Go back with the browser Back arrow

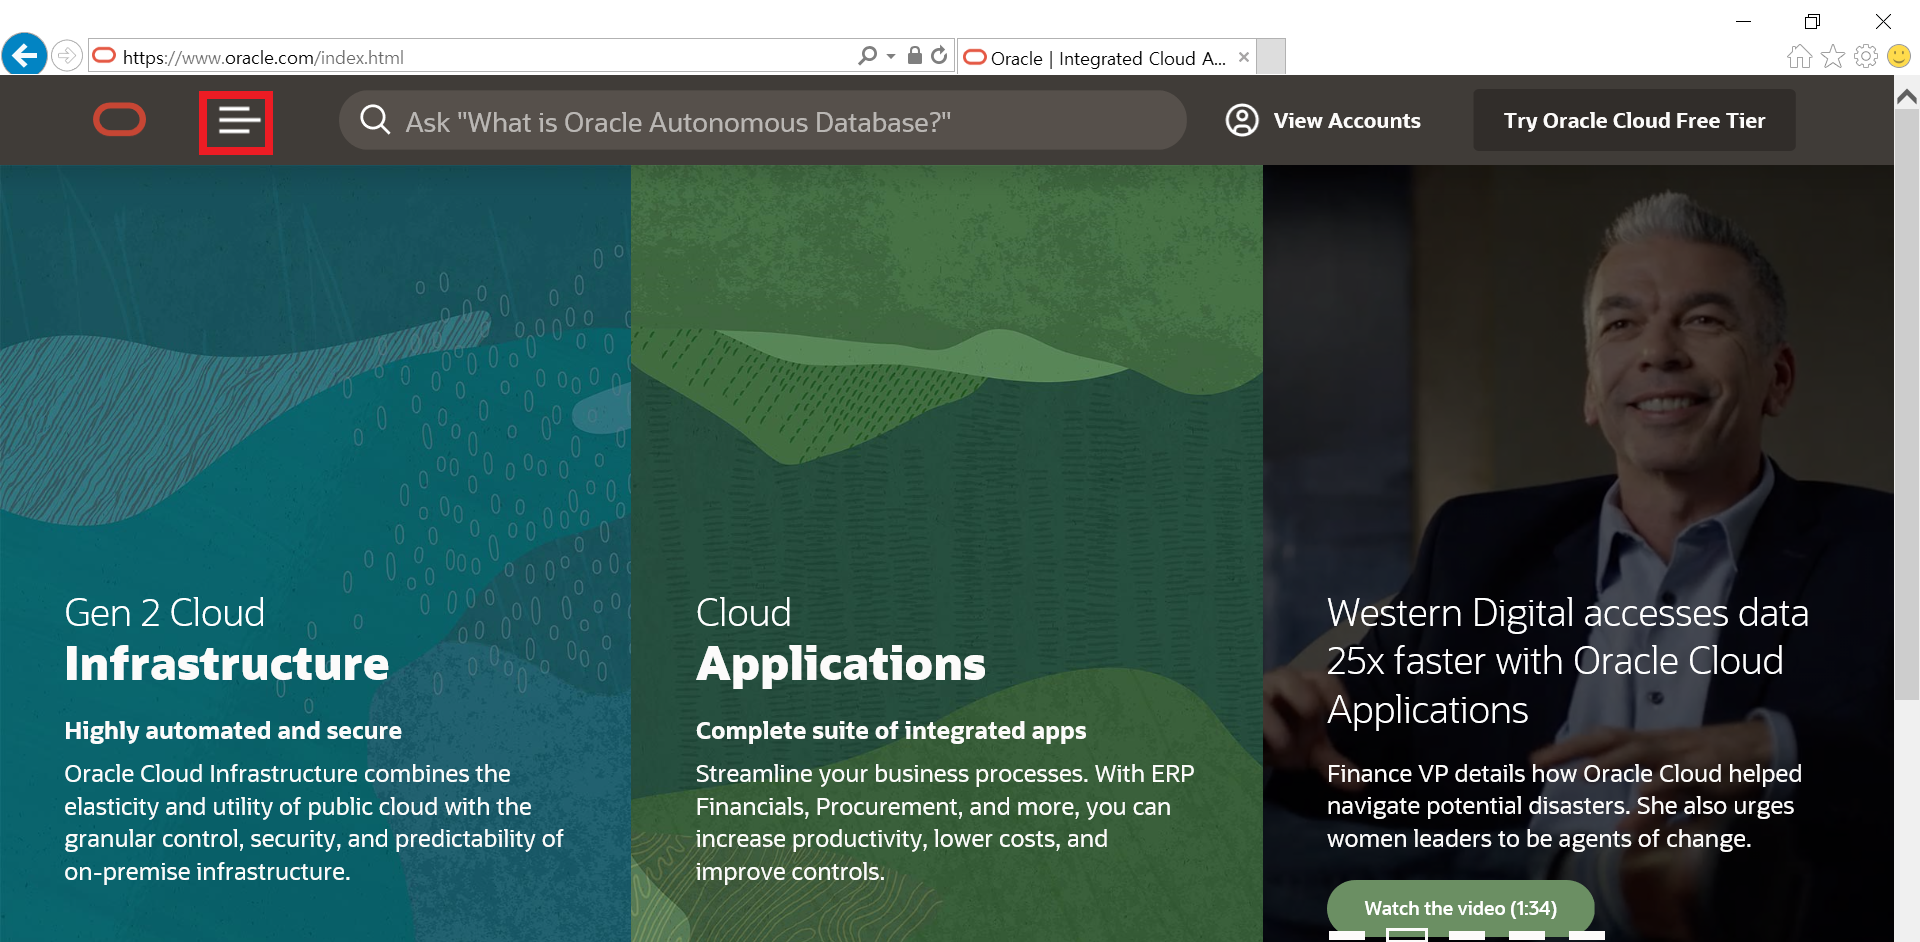click(x=24, y=55)
